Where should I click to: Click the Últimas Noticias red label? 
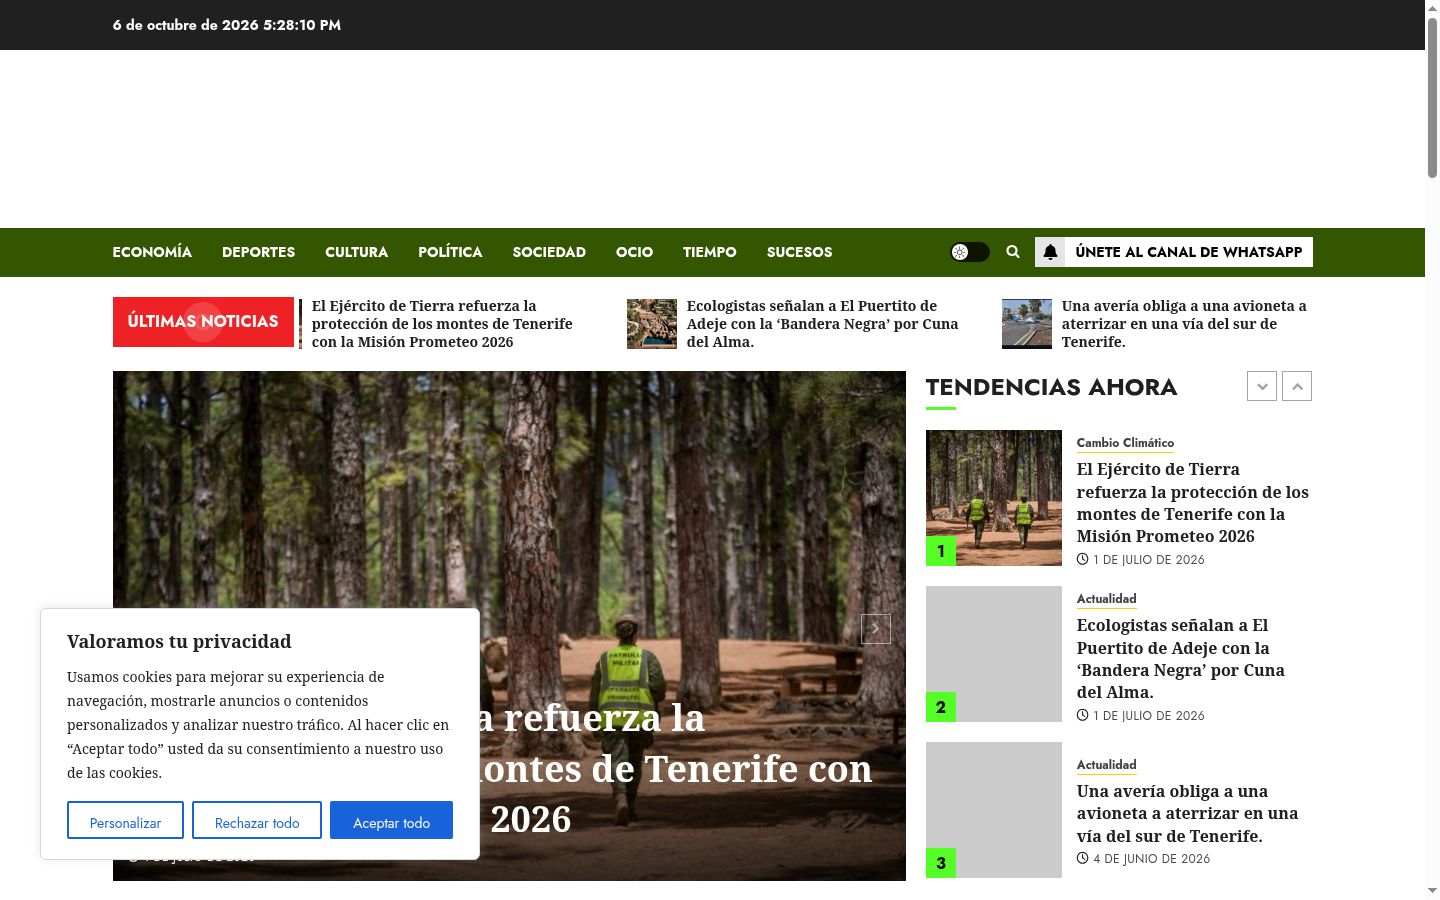point(203,322)
